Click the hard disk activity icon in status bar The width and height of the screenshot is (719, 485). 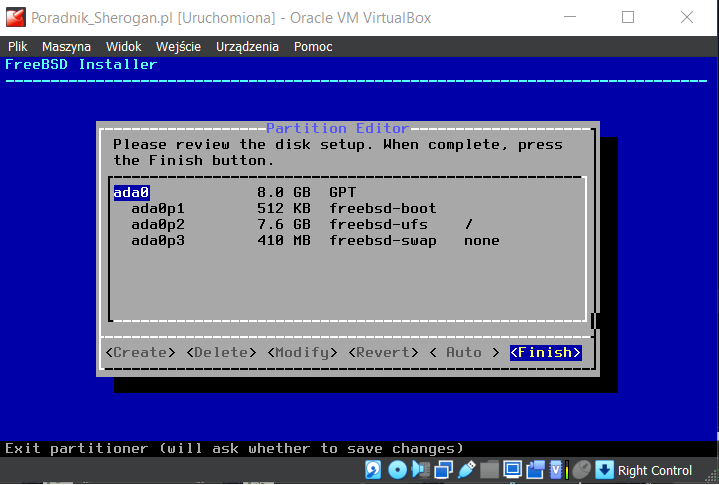[x=373, y=470]
